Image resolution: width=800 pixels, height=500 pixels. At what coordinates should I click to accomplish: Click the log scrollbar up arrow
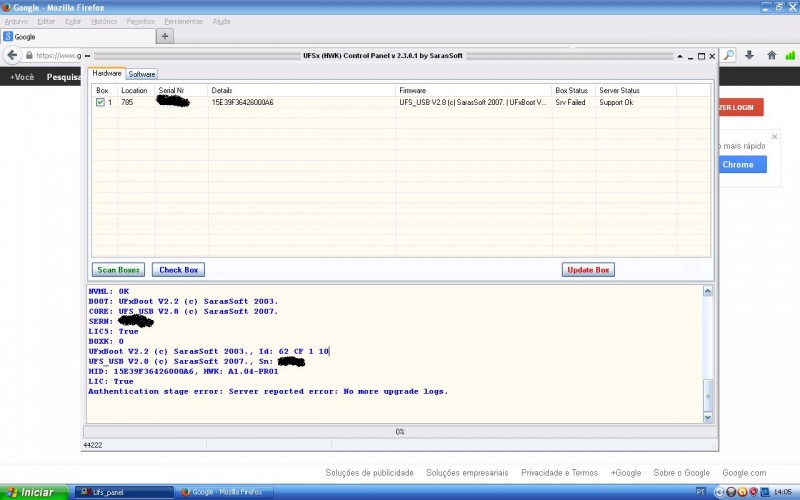coord(708,291)
